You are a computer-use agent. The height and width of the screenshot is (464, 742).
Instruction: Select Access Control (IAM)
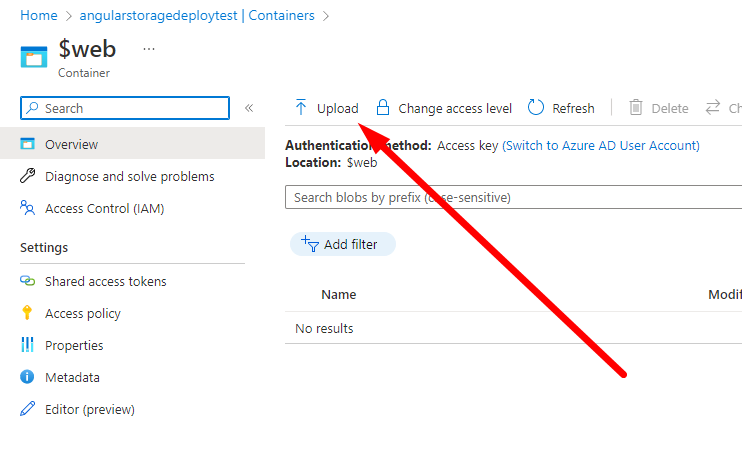tap(104, 208)
